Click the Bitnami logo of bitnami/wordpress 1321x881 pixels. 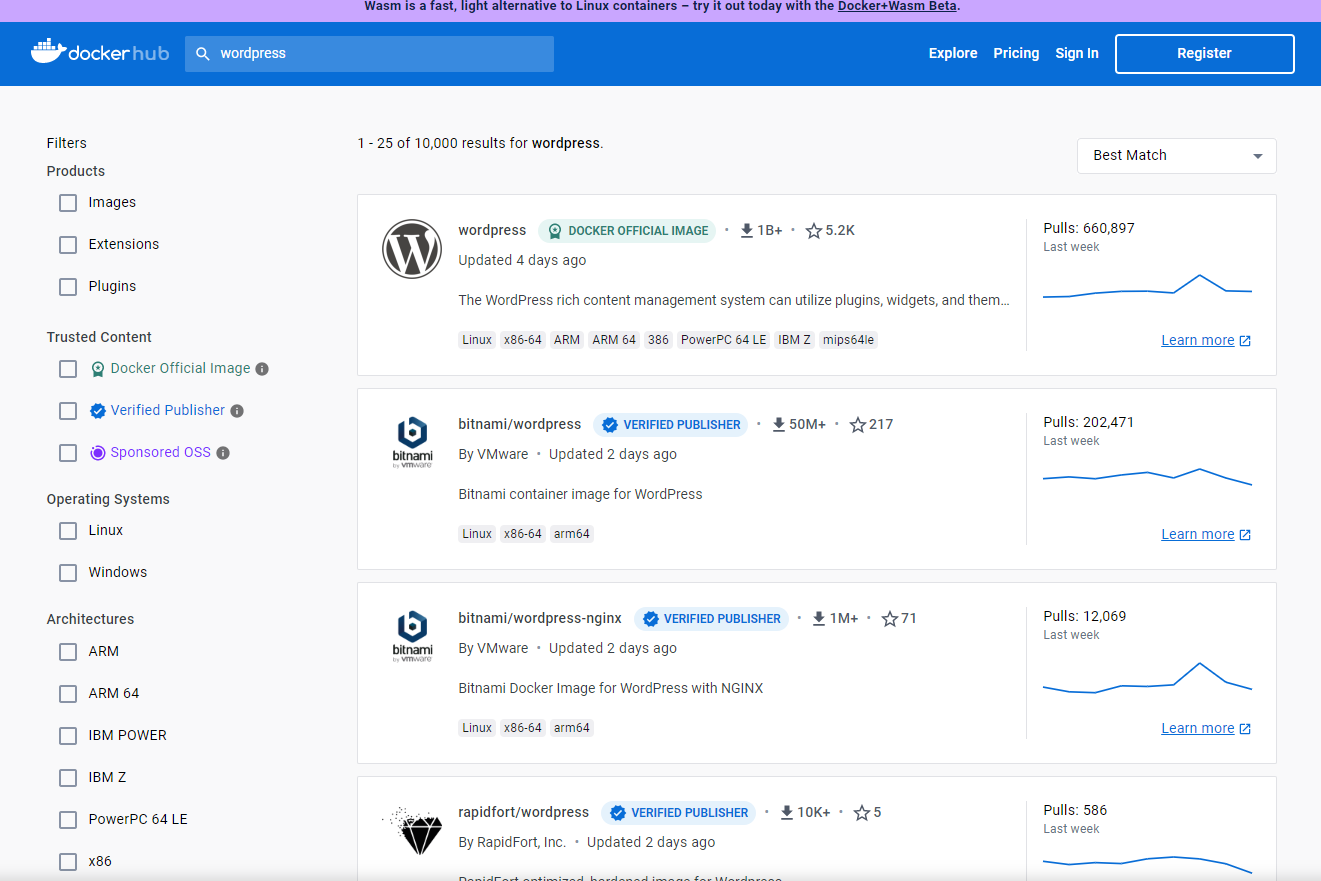[x=412, y=443]
